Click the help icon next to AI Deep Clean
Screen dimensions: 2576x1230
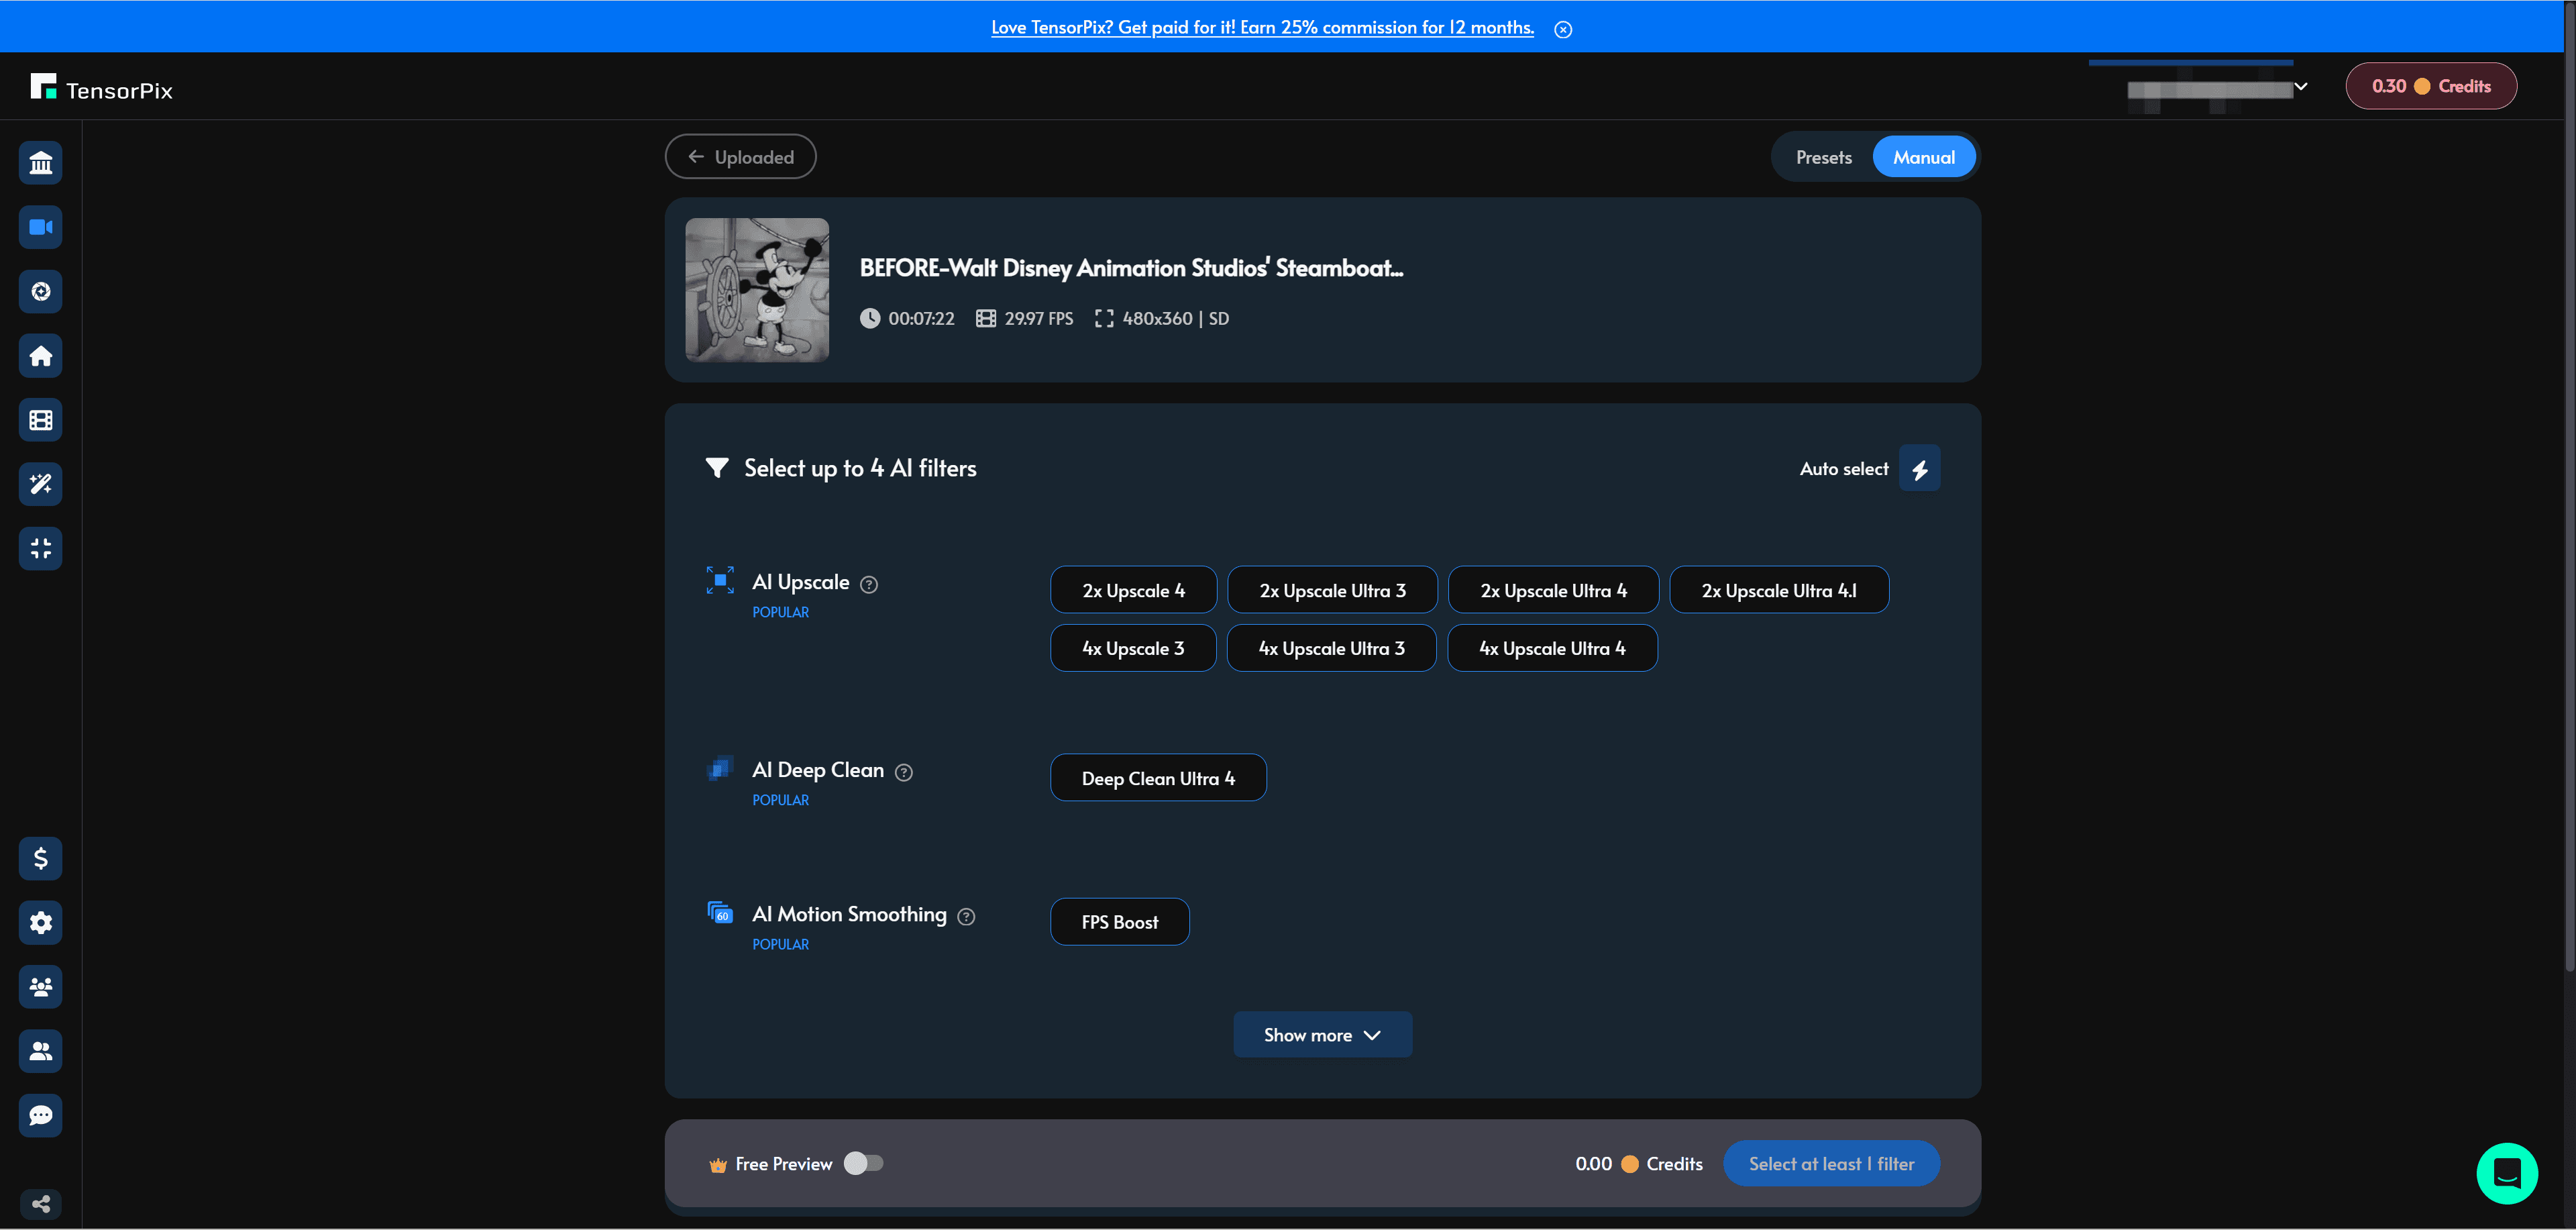point(903,772)
